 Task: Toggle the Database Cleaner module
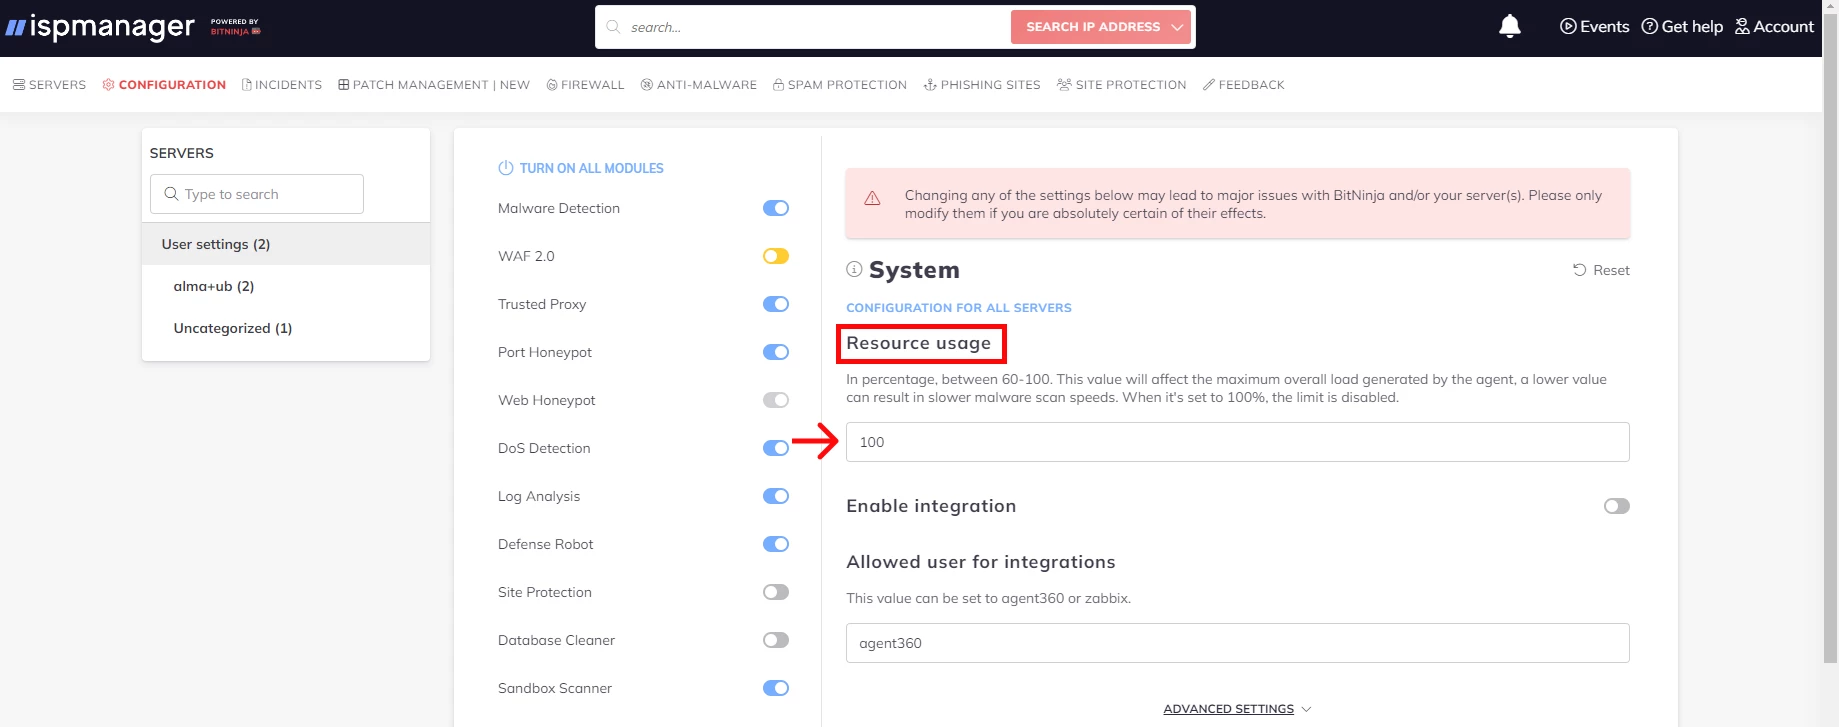tap(776, 640)
